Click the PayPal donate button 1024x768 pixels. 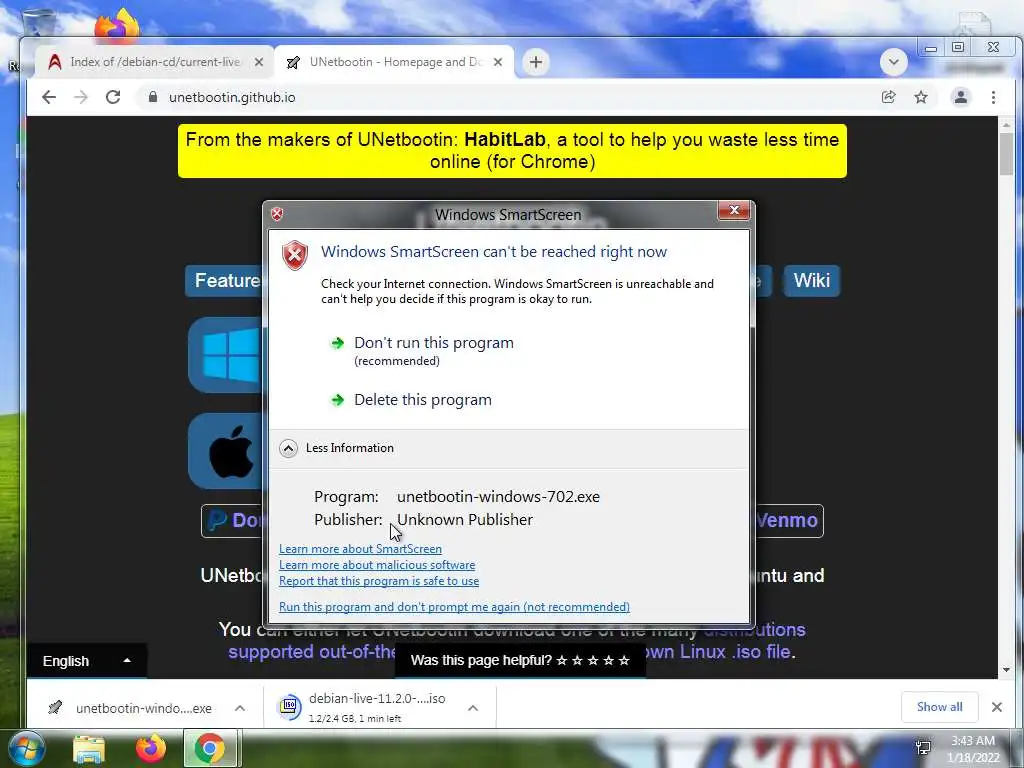[x=232, y=520]
